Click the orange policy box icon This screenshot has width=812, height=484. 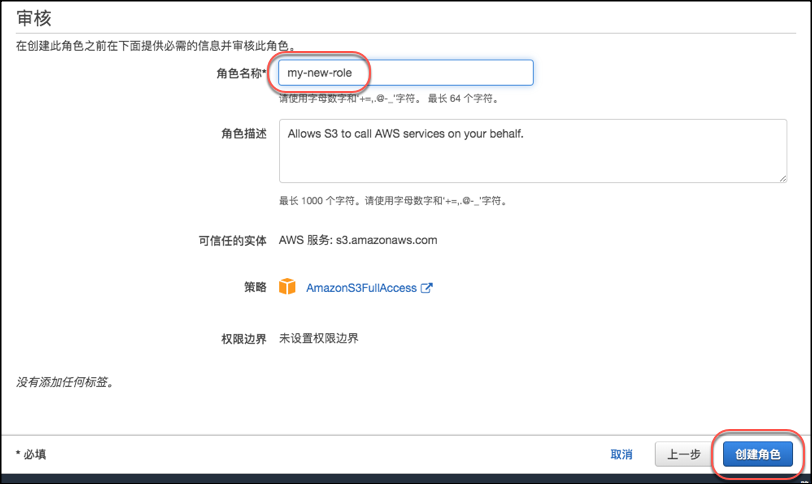(288, 287)
